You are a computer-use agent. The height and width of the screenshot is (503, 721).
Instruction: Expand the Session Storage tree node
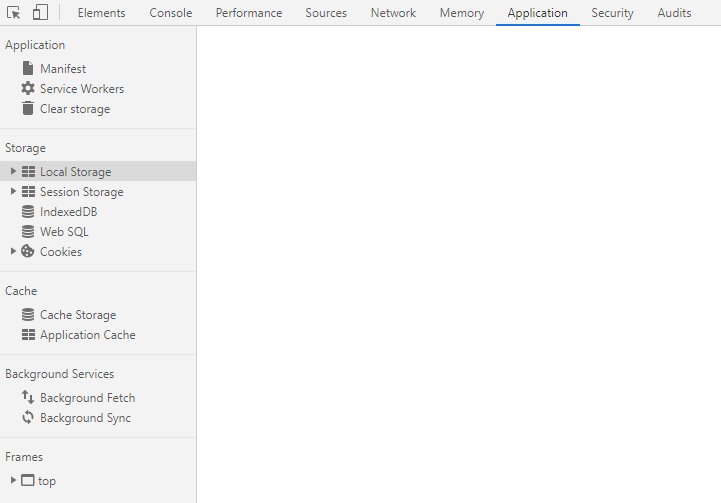13,191
